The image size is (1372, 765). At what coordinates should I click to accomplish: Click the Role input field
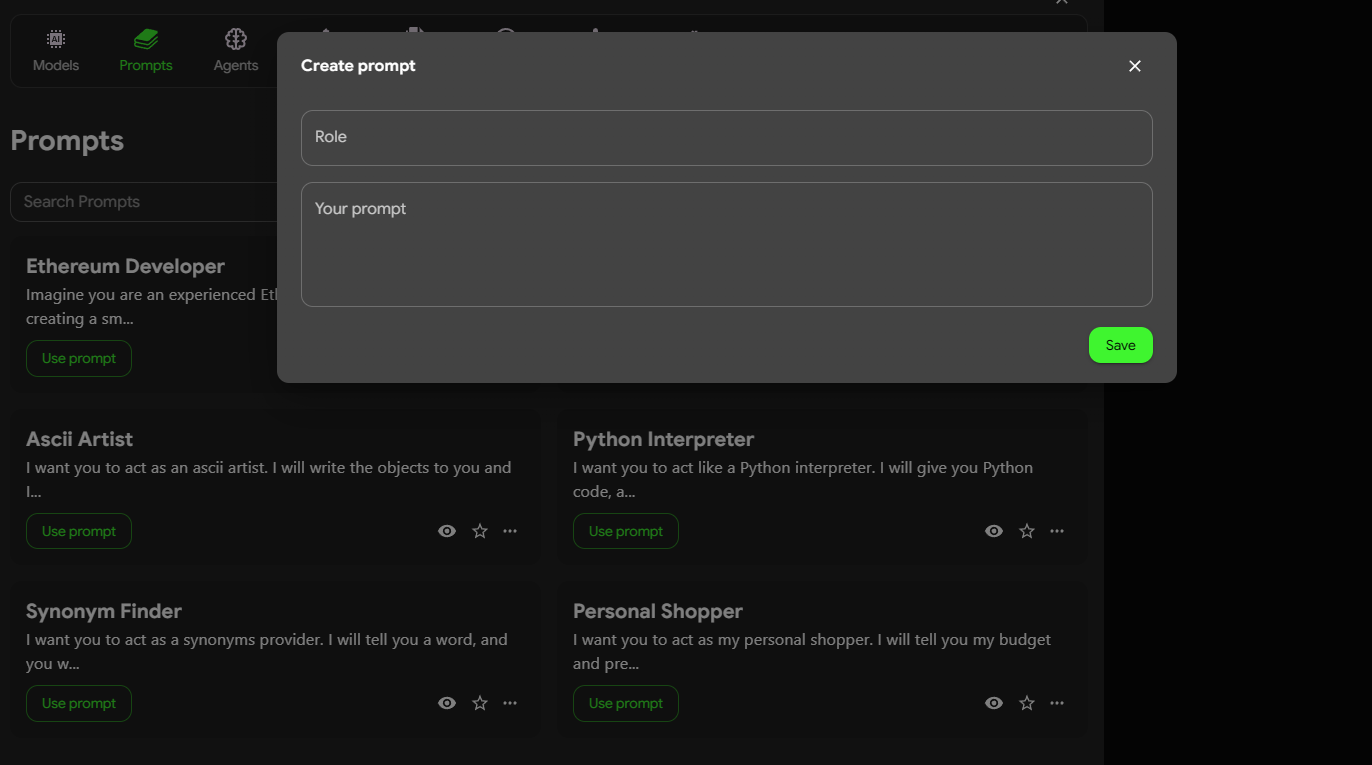coord(727,137)
